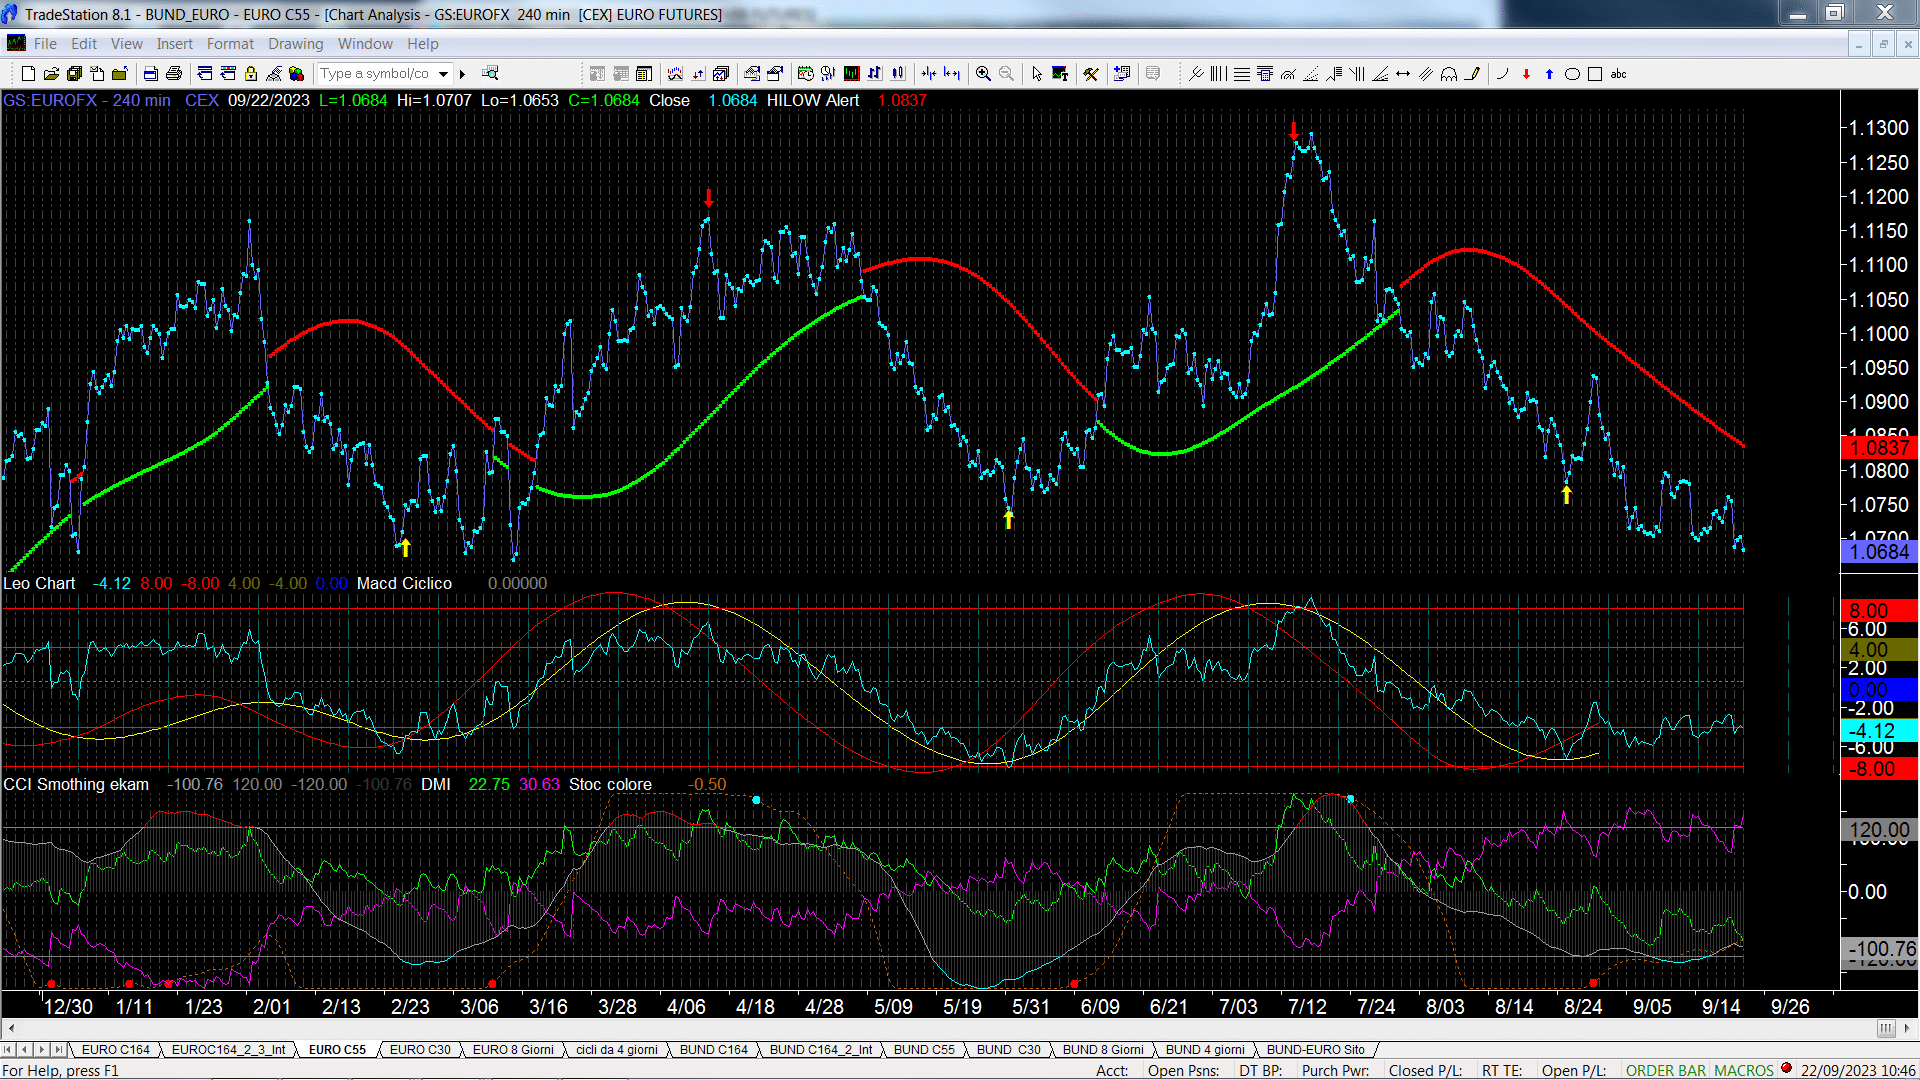Create a new window with the blank page icon
The height and width of the screenshot is (1080, 1920).
(28, 73)
